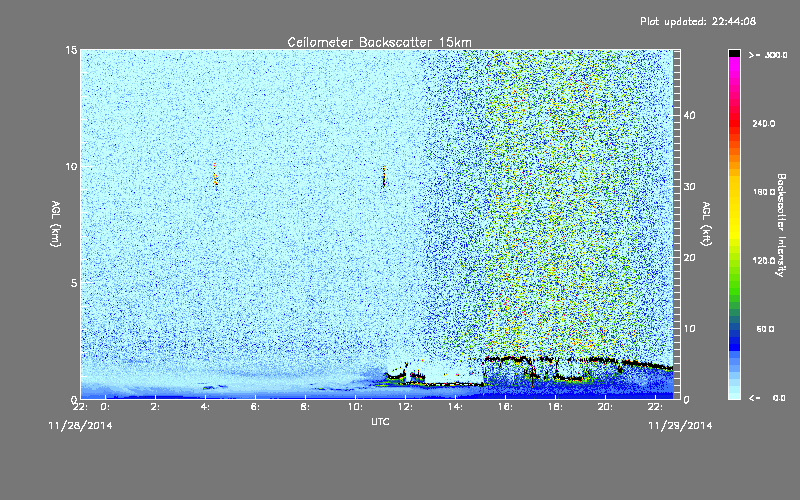Click the 'Plot updated: 22:44:08' timestamp

coord(698,21)
